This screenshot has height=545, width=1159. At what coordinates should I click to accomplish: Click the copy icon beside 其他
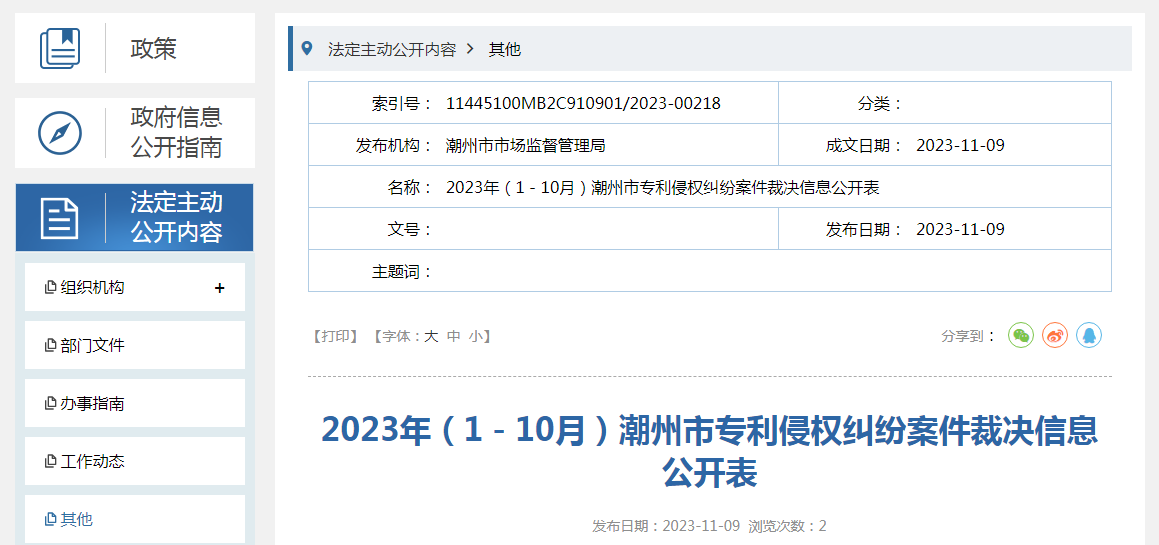[50, 520]
